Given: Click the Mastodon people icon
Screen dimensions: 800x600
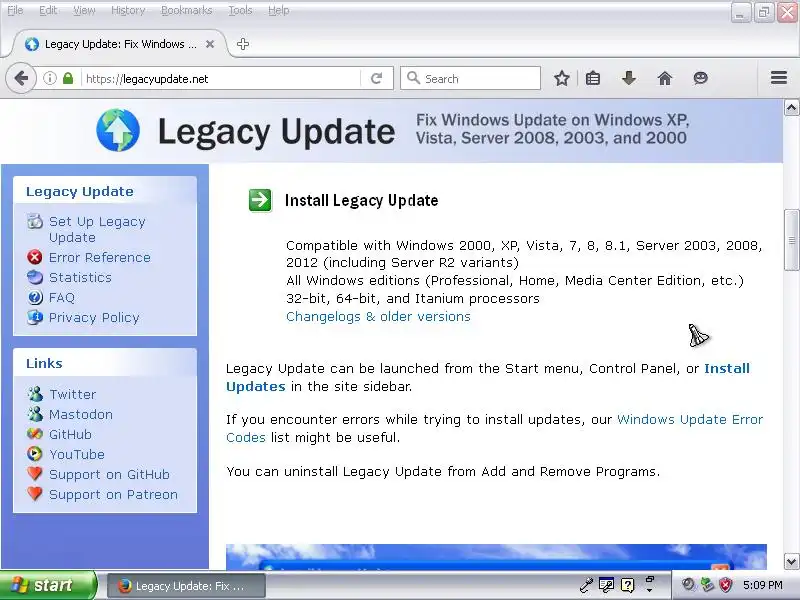Looking at the screenshot, I should pos(35,414).
